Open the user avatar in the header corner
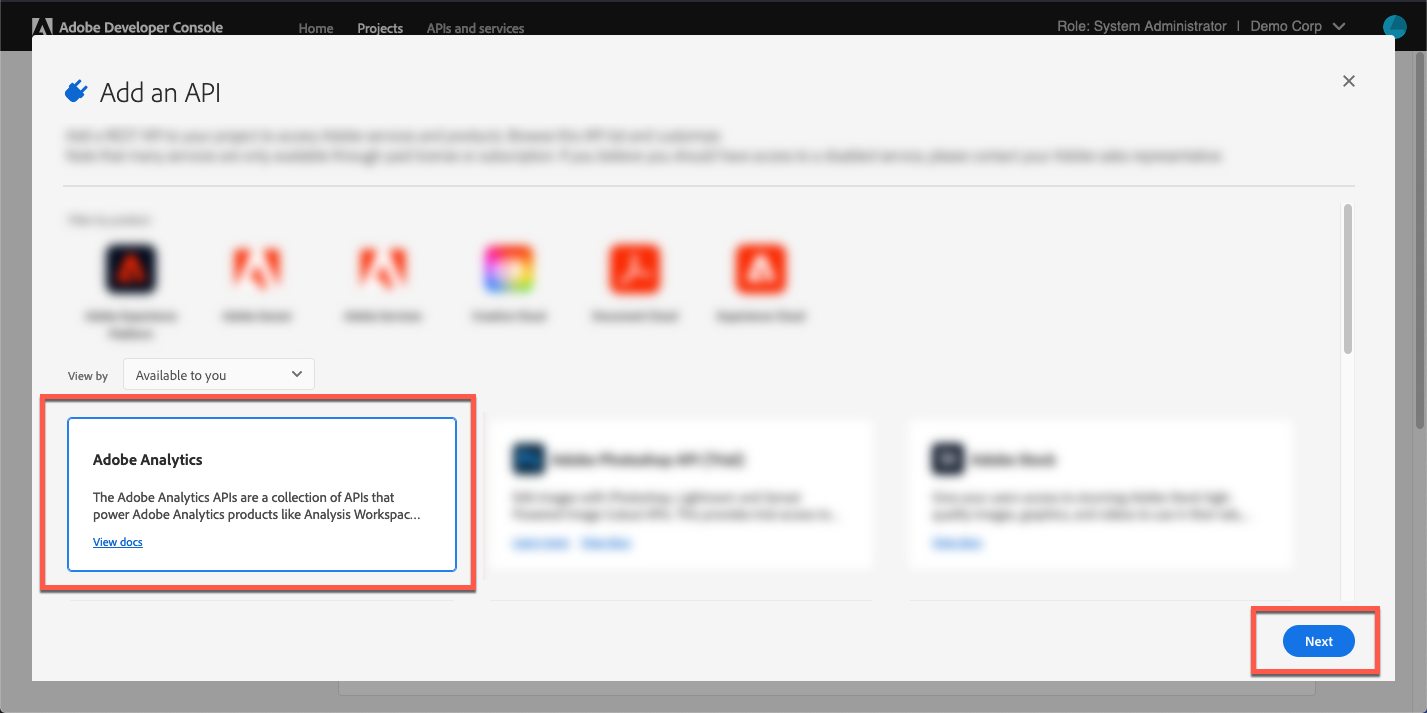 pos(1395,26)
